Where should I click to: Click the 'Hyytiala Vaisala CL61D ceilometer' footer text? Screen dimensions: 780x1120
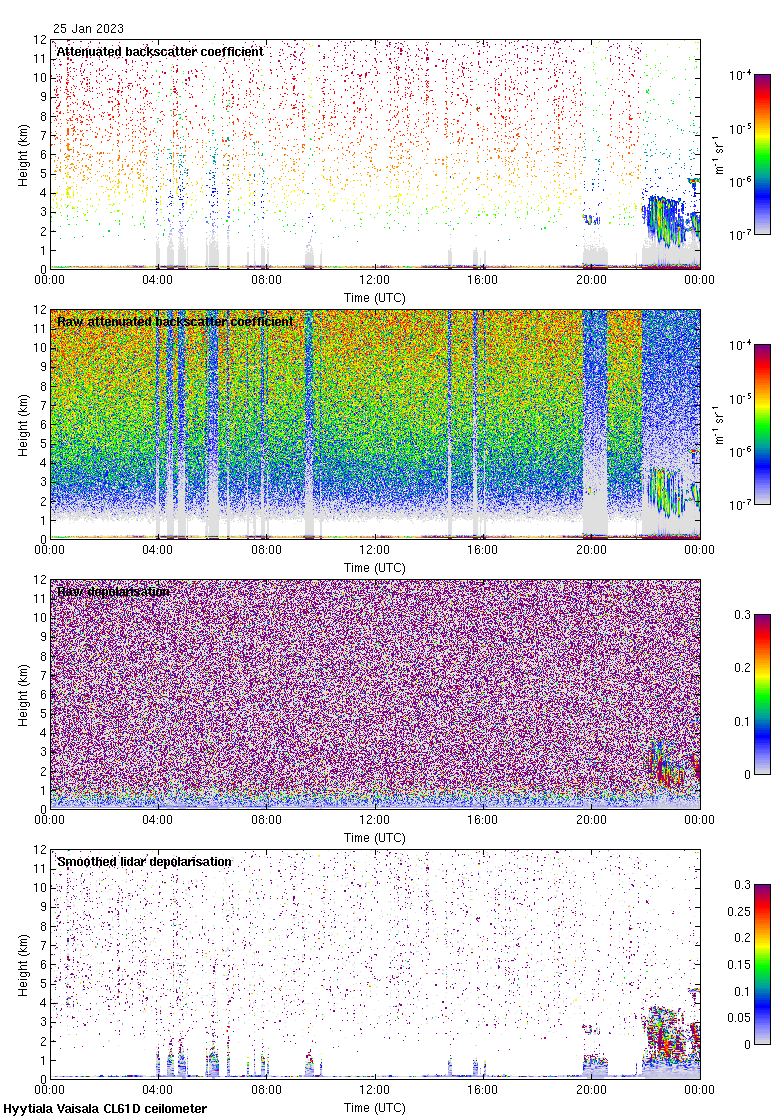105,1109
